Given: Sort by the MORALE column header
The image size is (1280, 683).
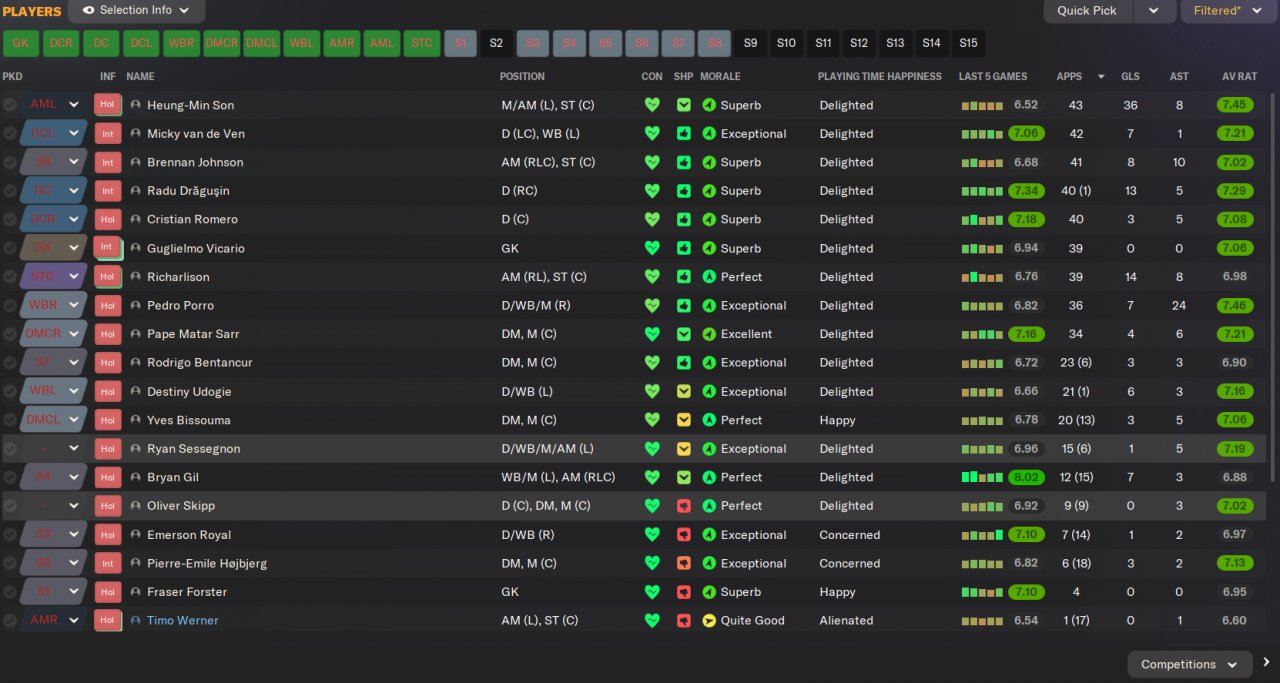Looking at the screenshot, I should pyautogui.click(x=720, y=76).
